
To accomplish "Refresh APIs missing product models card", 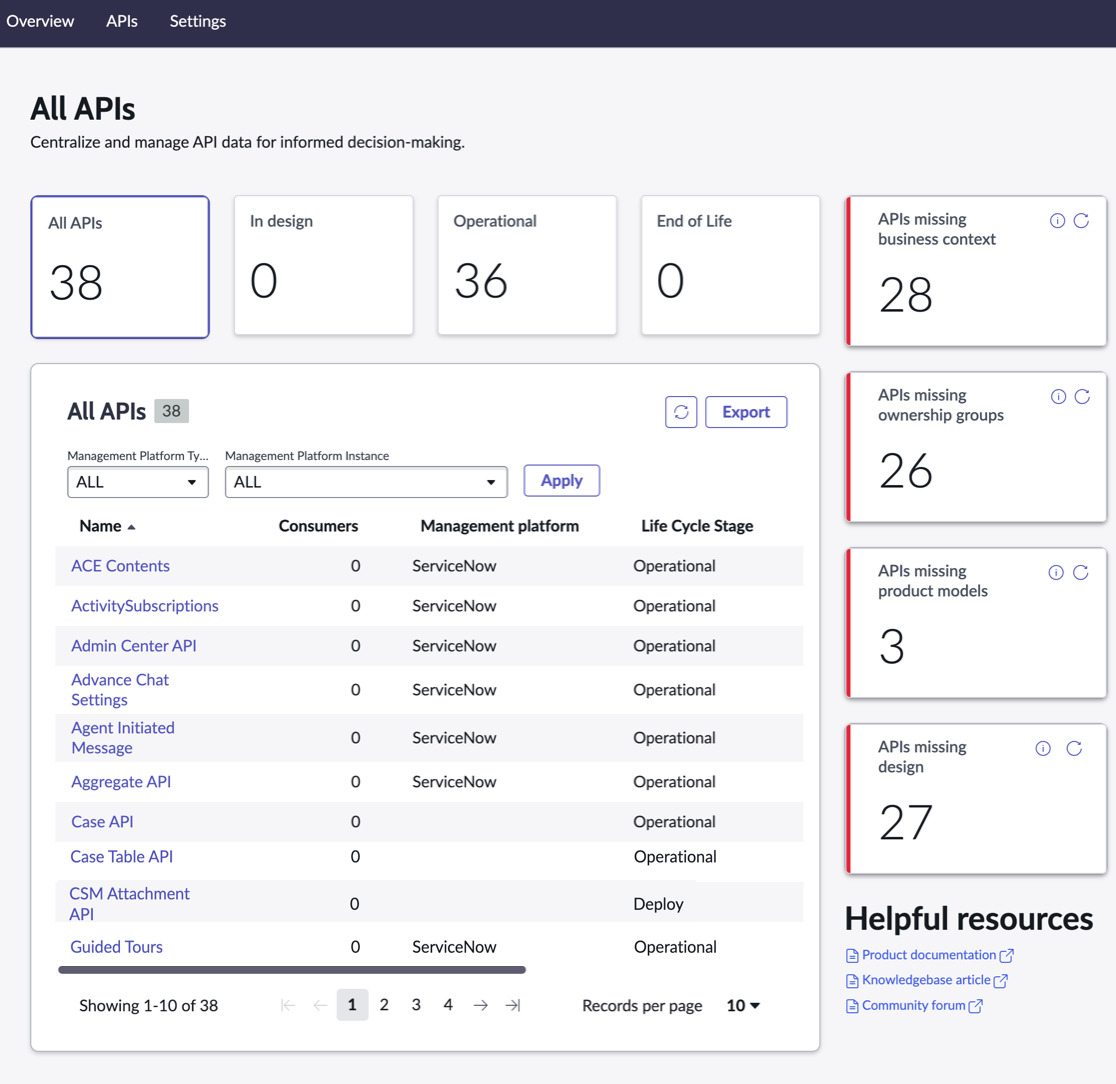I will coord(1080,572).
